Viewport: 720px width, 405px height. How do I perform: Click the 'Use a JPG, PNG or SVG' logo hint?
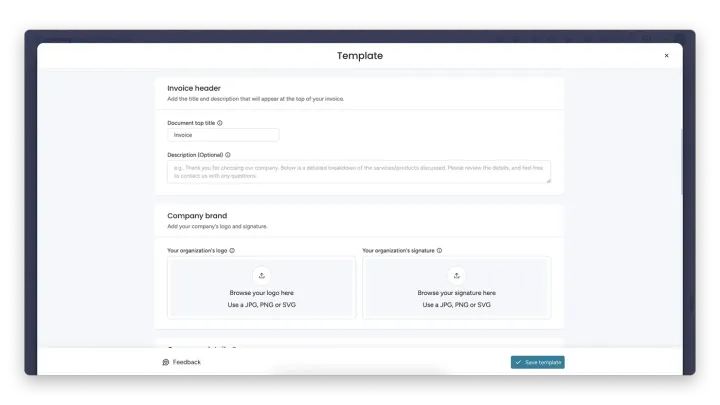(262, 305)
